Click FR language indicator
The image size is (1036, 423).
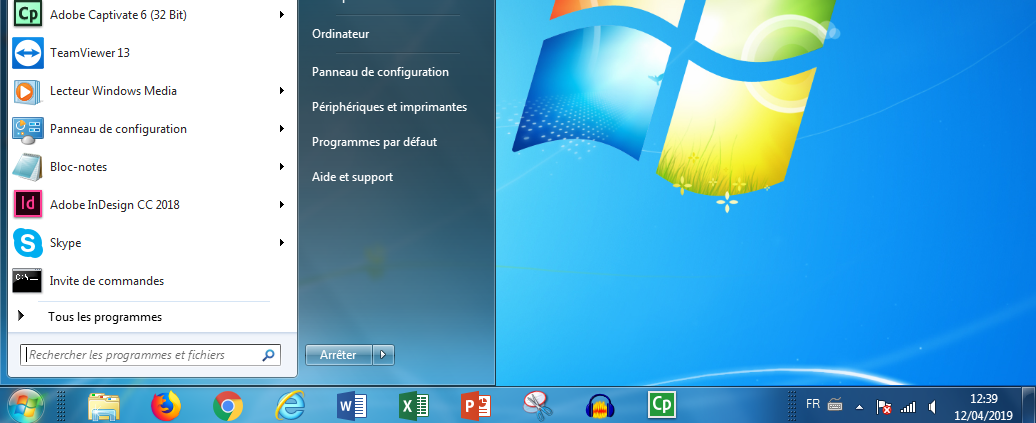point(813,403)
